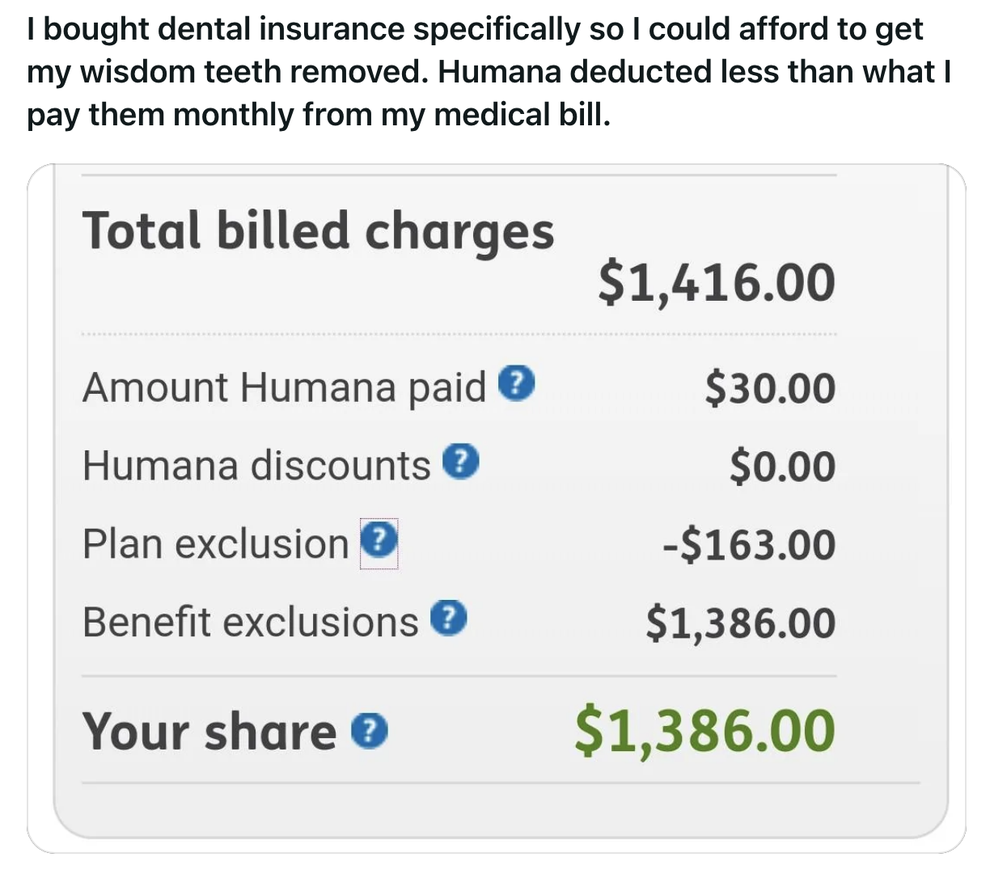Click the blue circle icon near Amount Humana paid
990x870 pixels.
point(518,384)
